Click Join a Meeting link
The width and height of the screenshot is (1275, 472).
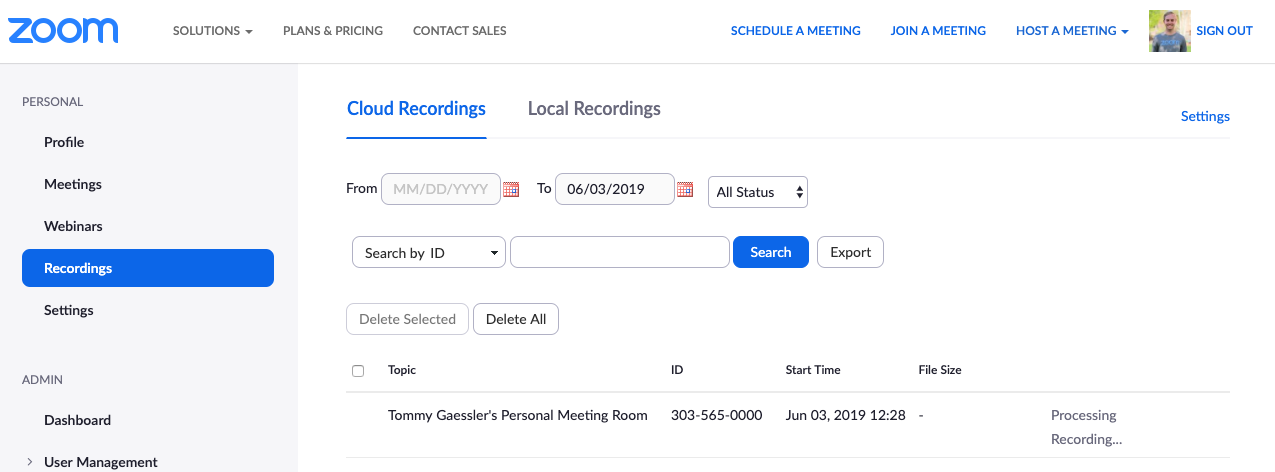click(938, 31)
